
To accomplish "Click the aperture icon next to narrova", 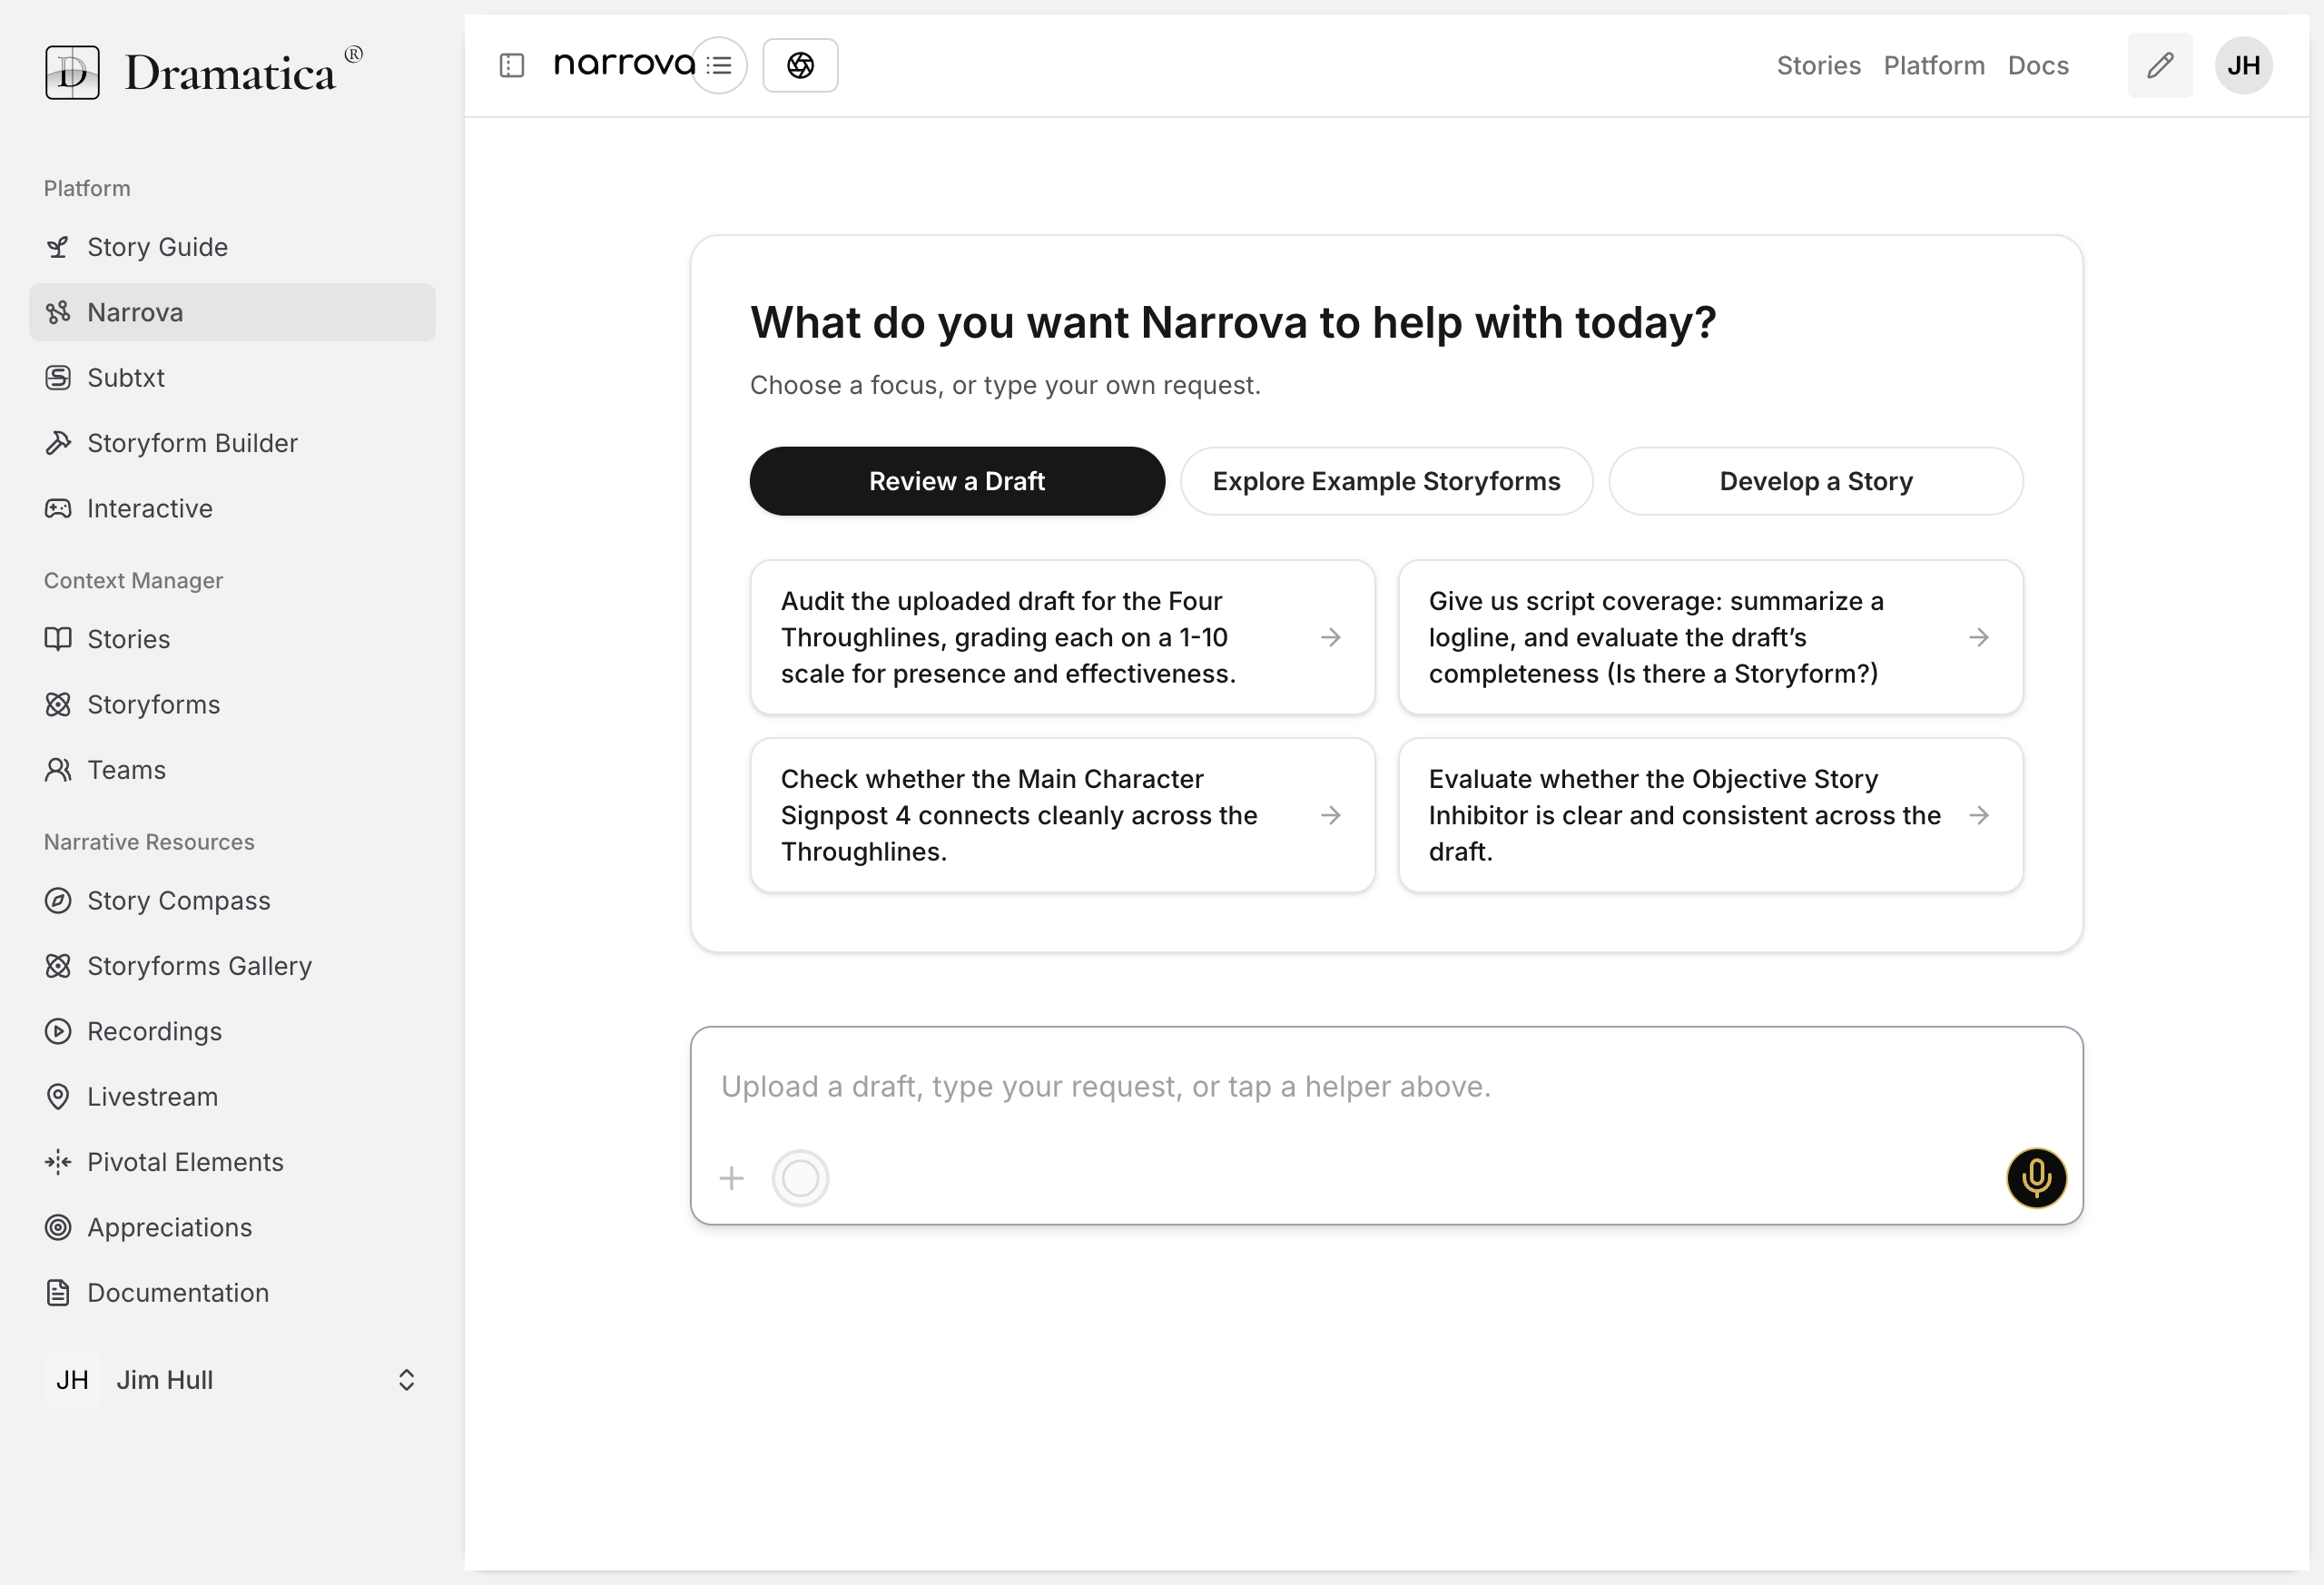I will point(800,65).
